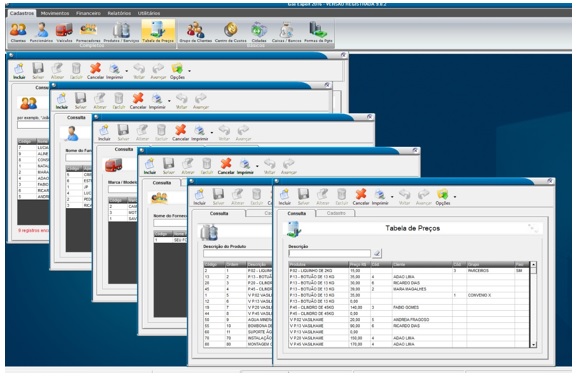
Task: Open Funcionários from the ribbon
Action: pos(41,32)
